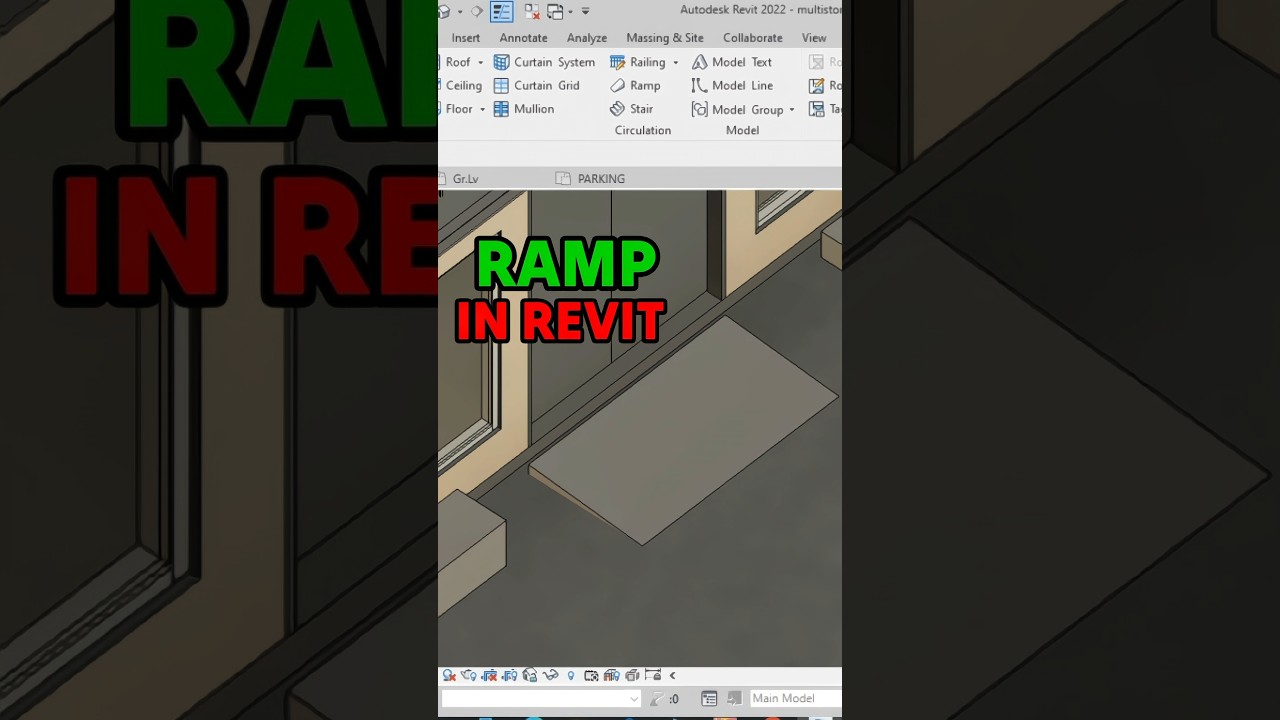Expand the Roof dropdown arrow

click(480, 62)
